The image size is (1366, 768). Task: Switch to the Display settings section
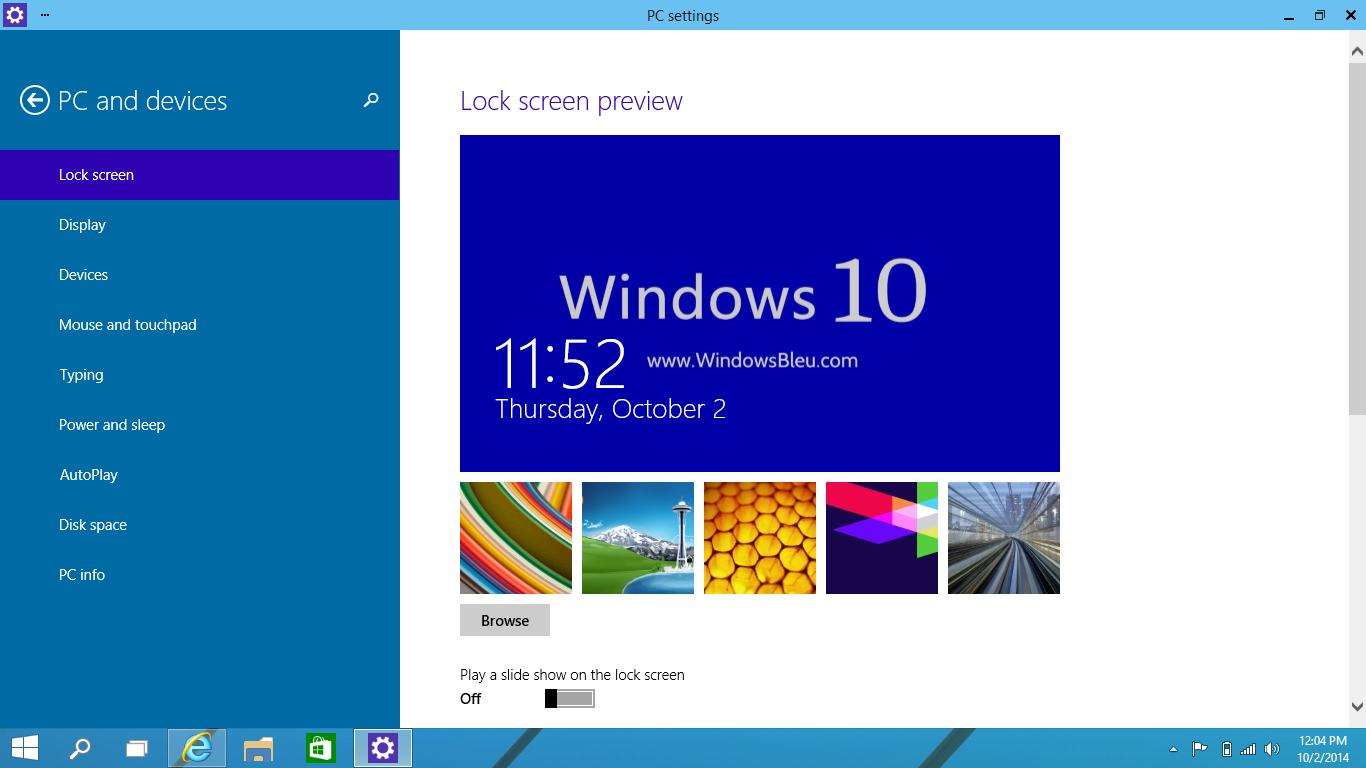pos(82,224)
